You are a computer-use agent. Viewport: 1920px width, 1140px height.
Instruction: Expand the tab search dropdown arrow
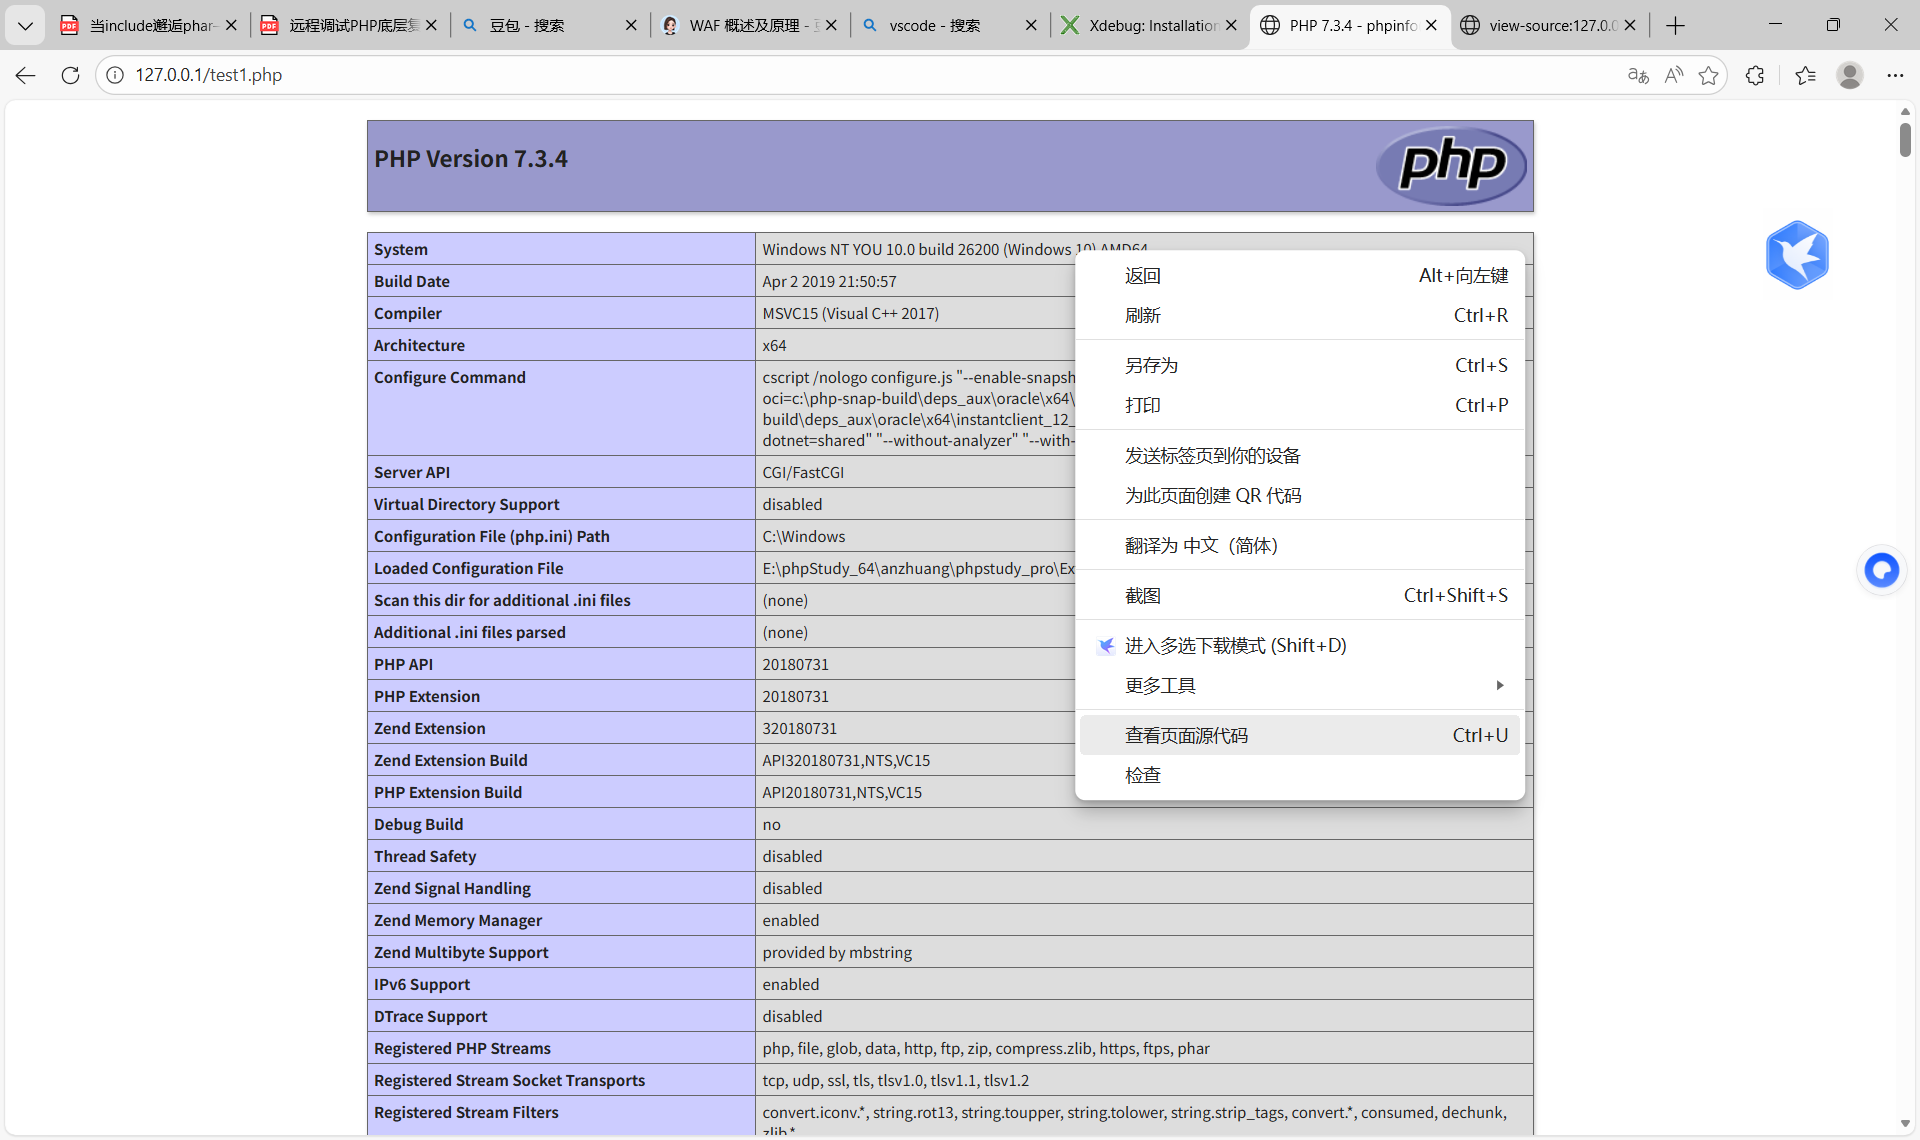(25, 25)
